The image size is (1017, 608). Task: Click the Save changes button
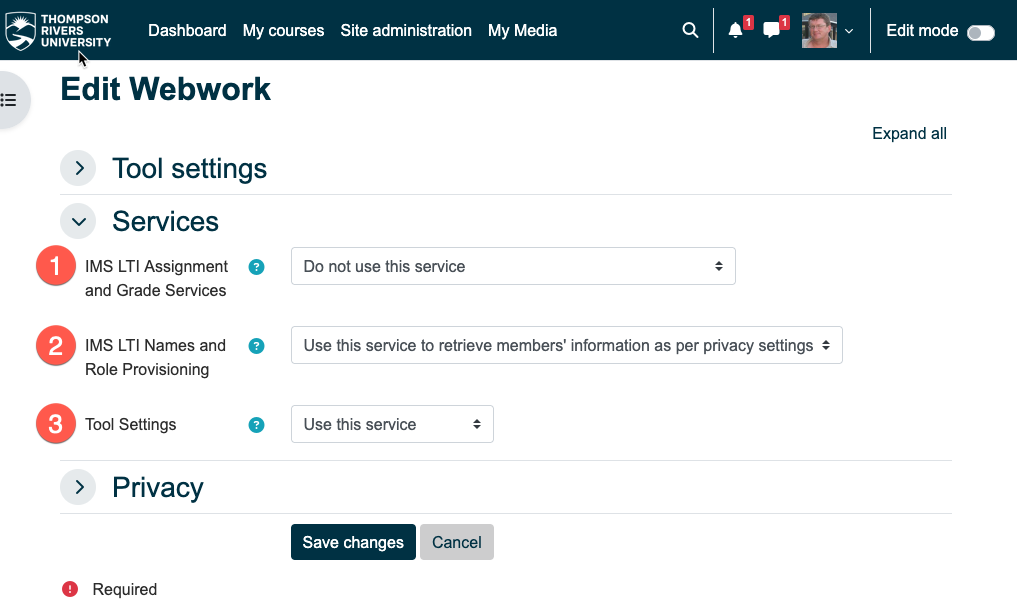(x=353, y=542)
